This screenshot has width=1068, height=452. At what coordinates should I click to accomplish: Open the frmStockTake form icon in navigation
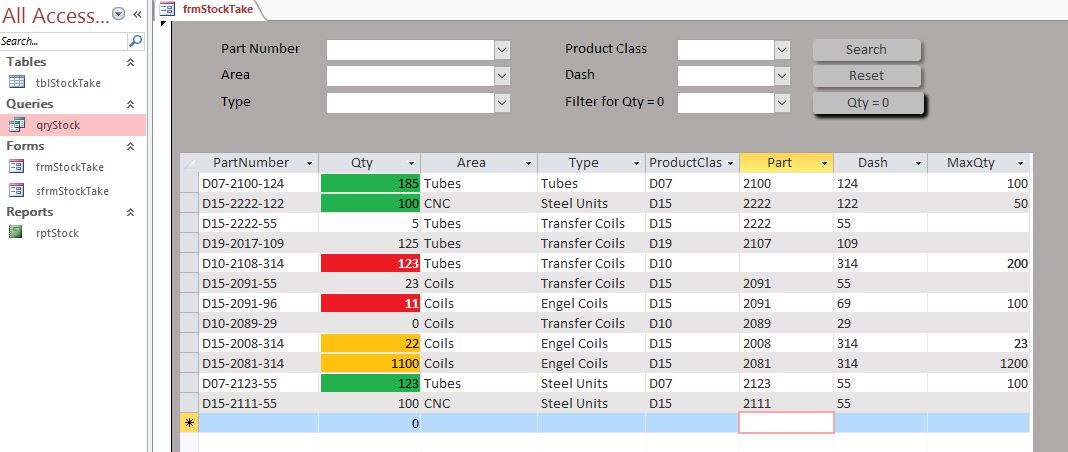pos(16,167)
